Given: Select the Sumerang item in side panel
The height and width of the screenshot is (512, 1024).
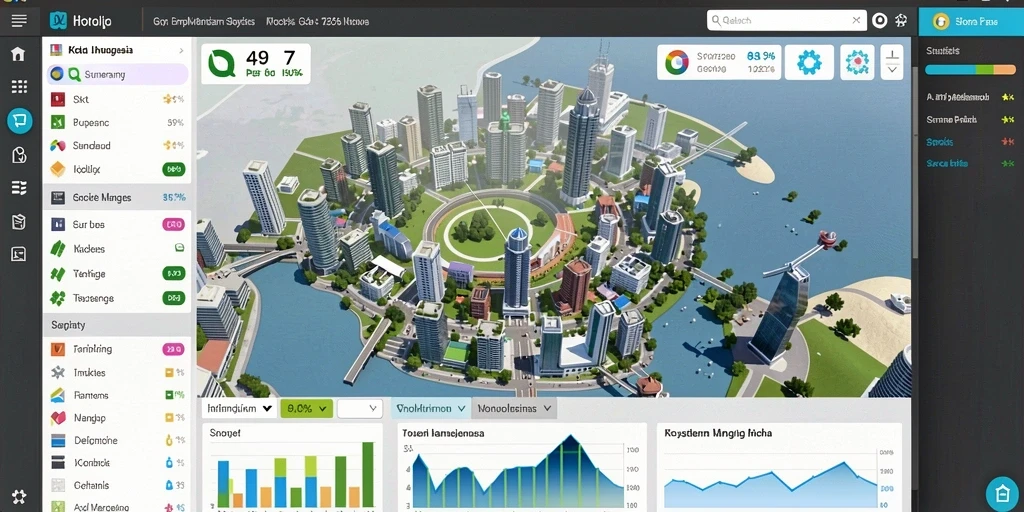Looking at the screenshot, I should pos(118,74).
